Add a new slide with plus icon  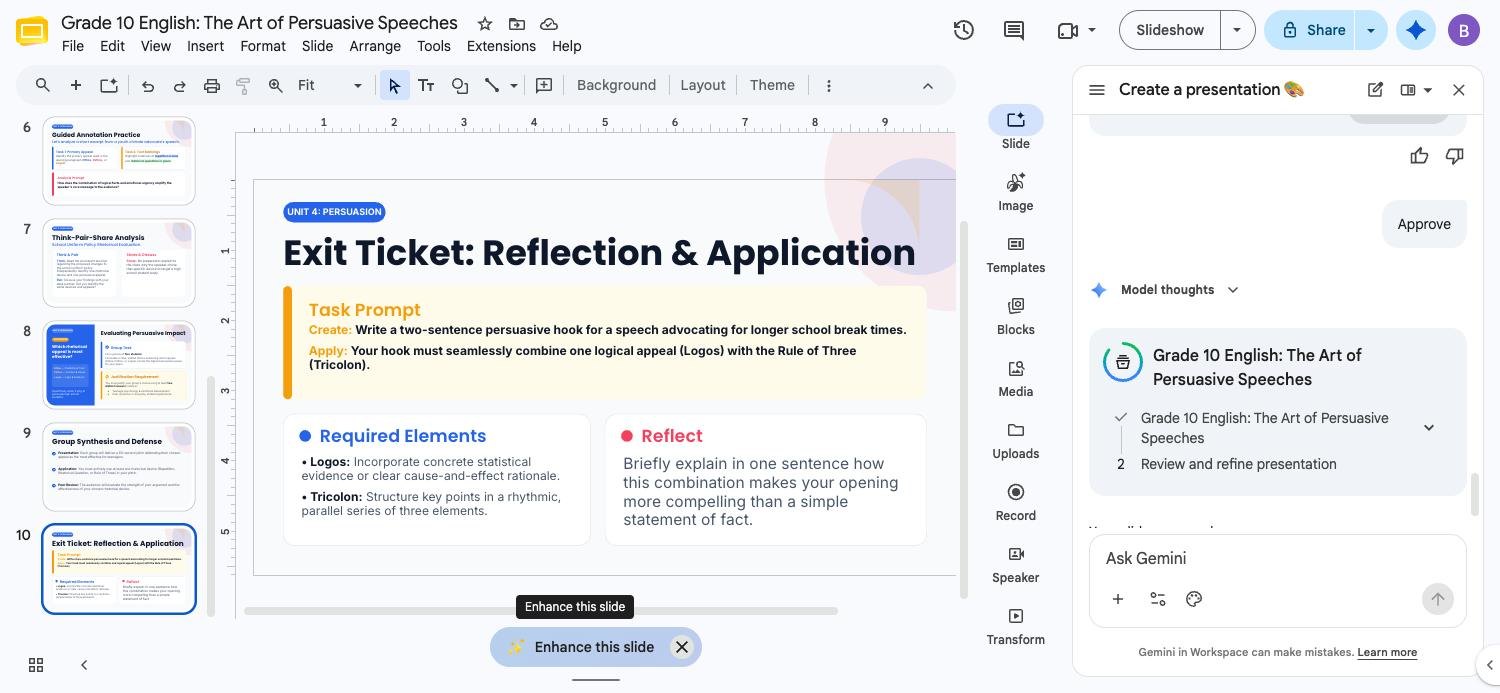coord(75,85)
